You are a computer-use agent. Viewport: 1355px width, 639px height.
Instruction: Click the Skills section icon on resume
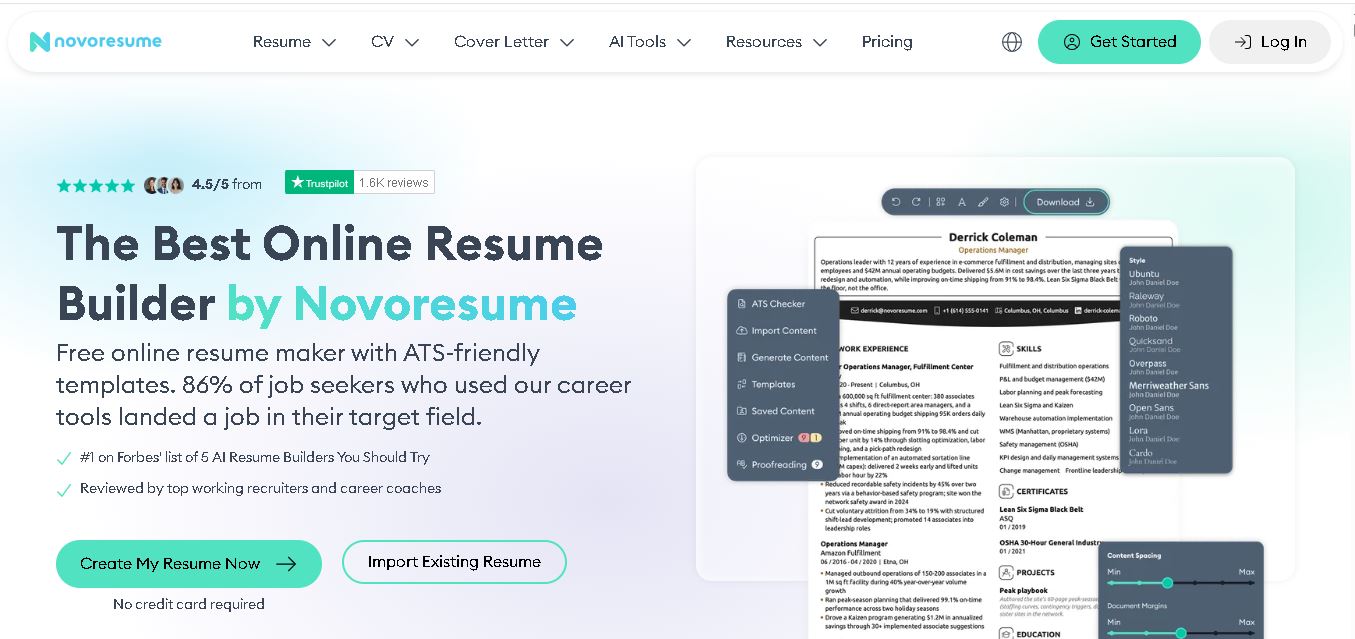(1005, 349)
